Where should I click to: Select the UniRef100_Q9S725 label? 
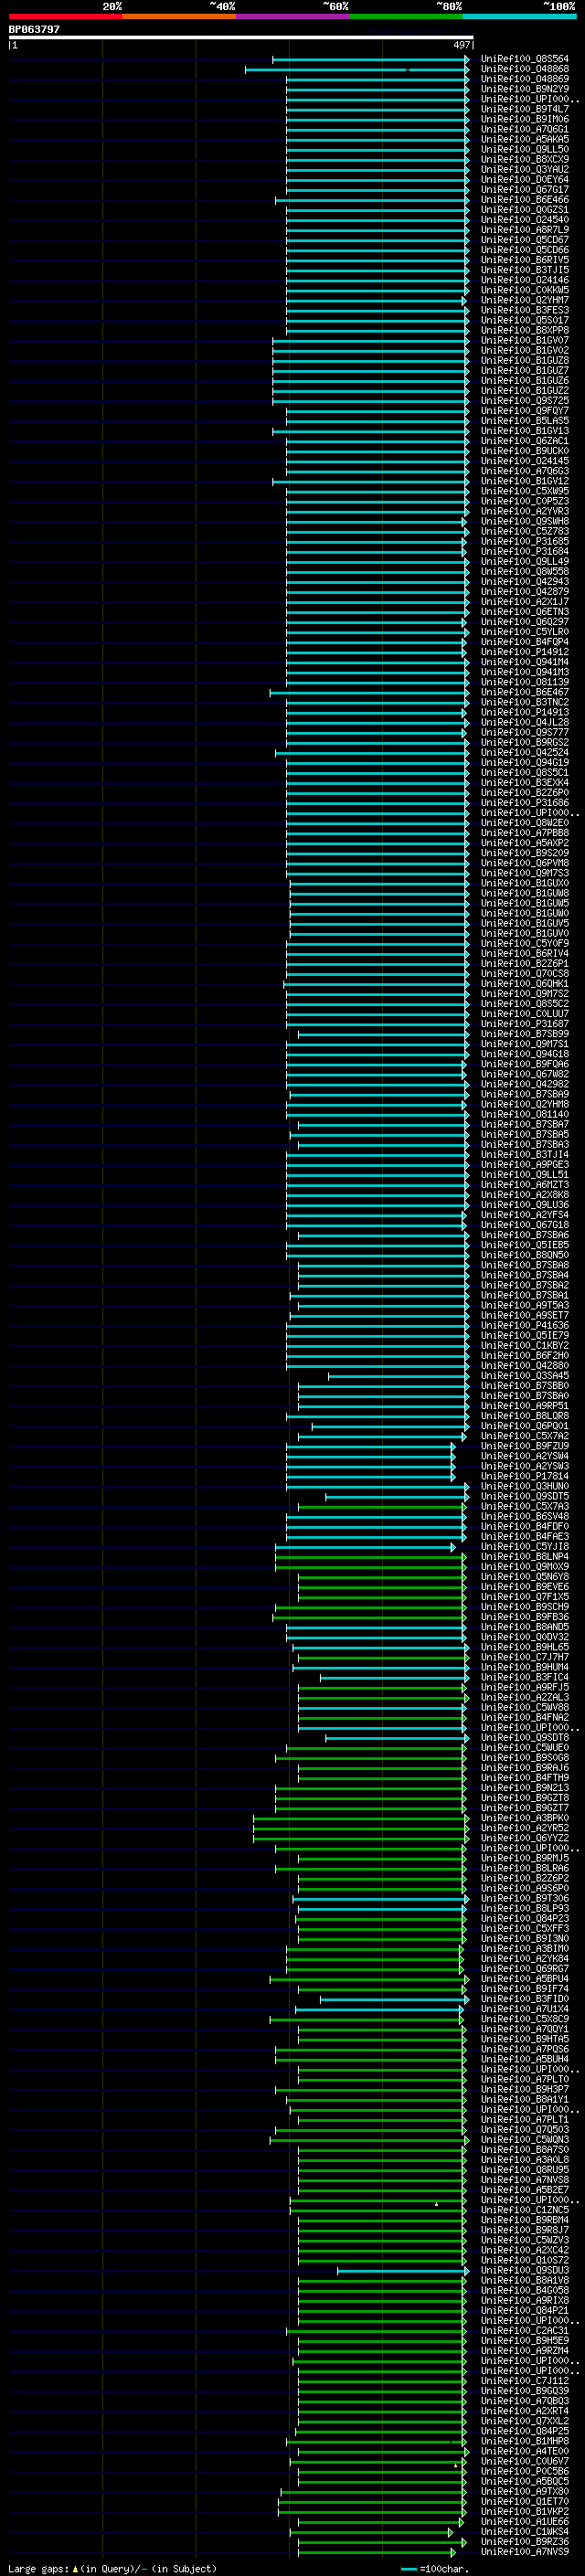[525, 401]
